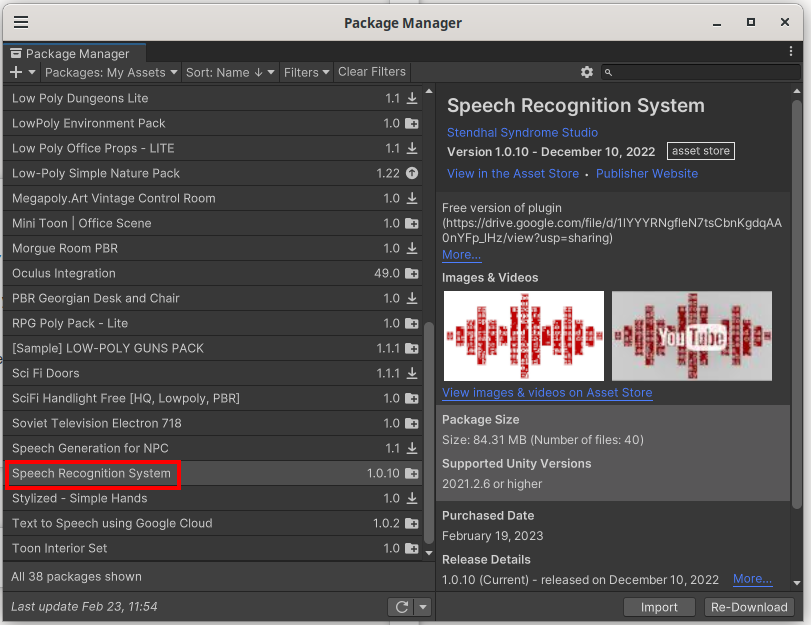Open the three-dot panel options menu
This screenshot has height=625, width=811.
pos(791,52)
